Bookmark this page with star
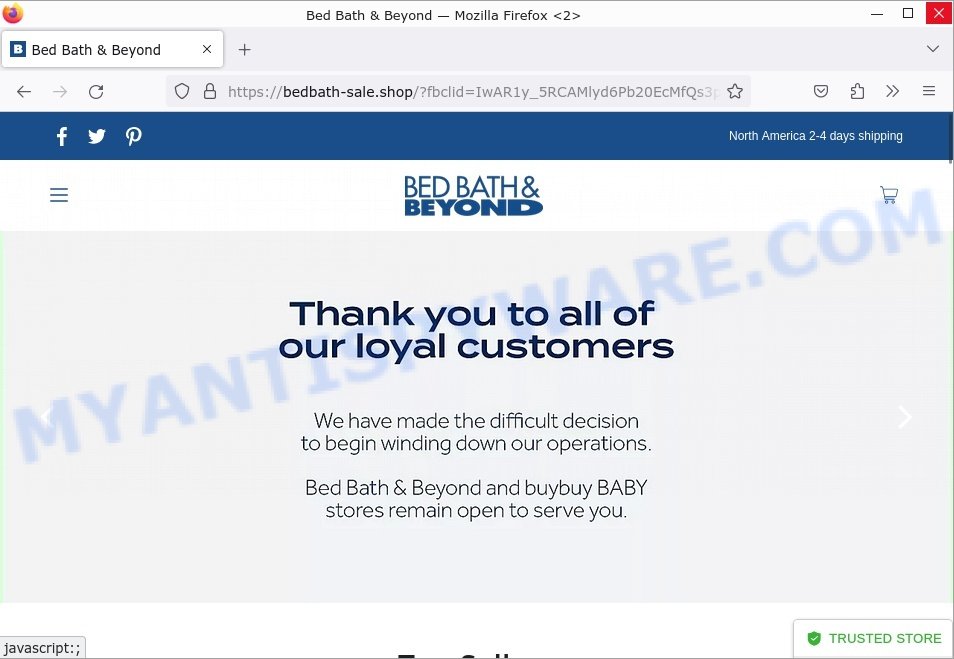954x659 pixels. pyautogui.click(x=735, y=91)
